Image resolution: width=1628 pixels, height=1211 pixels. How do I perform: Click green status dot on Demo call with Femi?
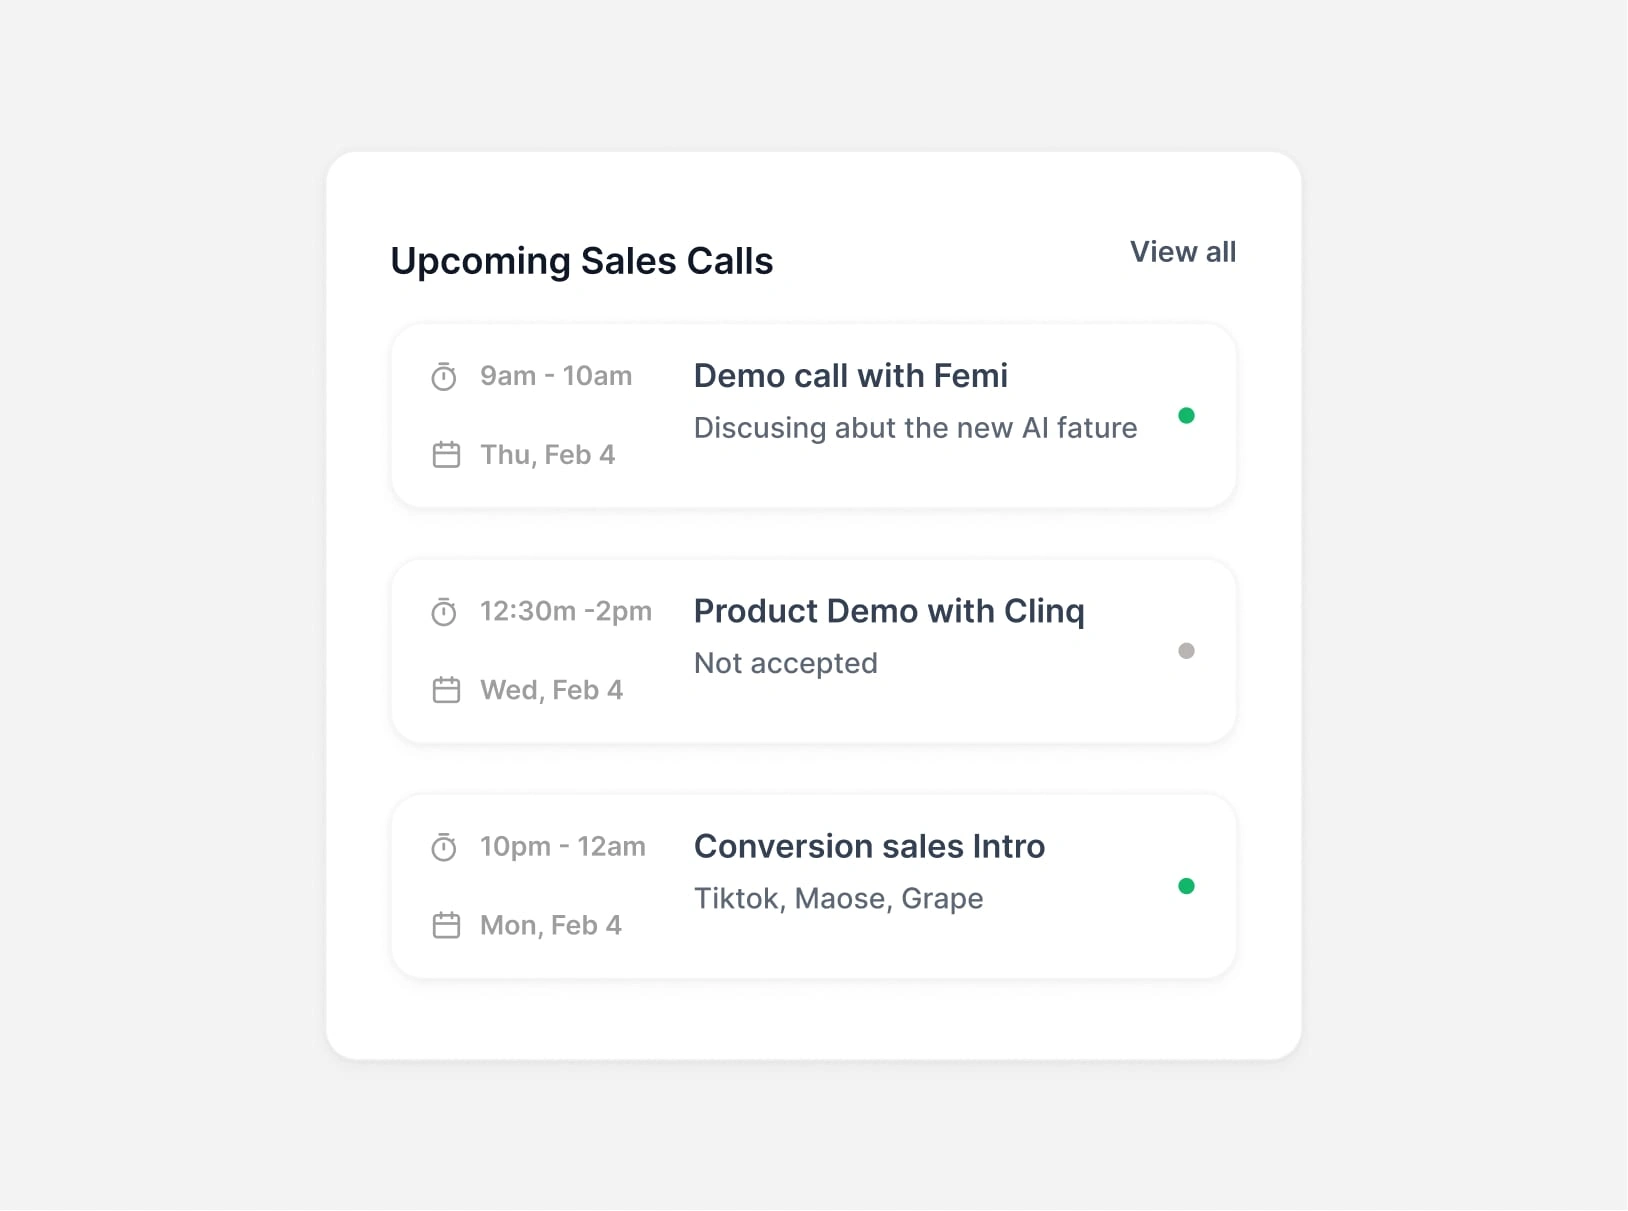tap(1186, 416)
